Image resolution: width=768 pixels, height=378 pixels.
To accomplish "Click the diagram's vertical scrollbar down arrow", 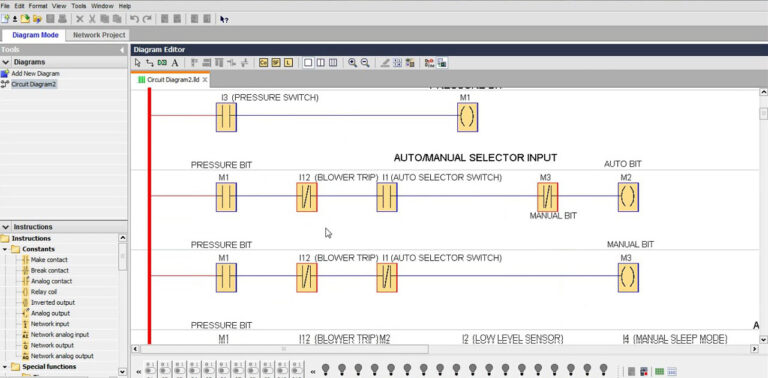I will 763,339.
